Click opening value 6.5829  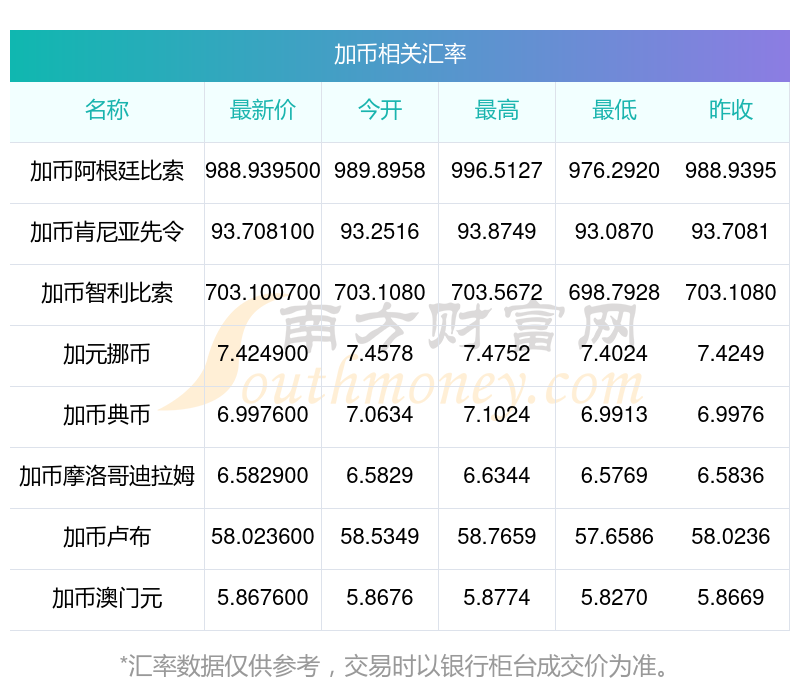click(x=380, y=476)
